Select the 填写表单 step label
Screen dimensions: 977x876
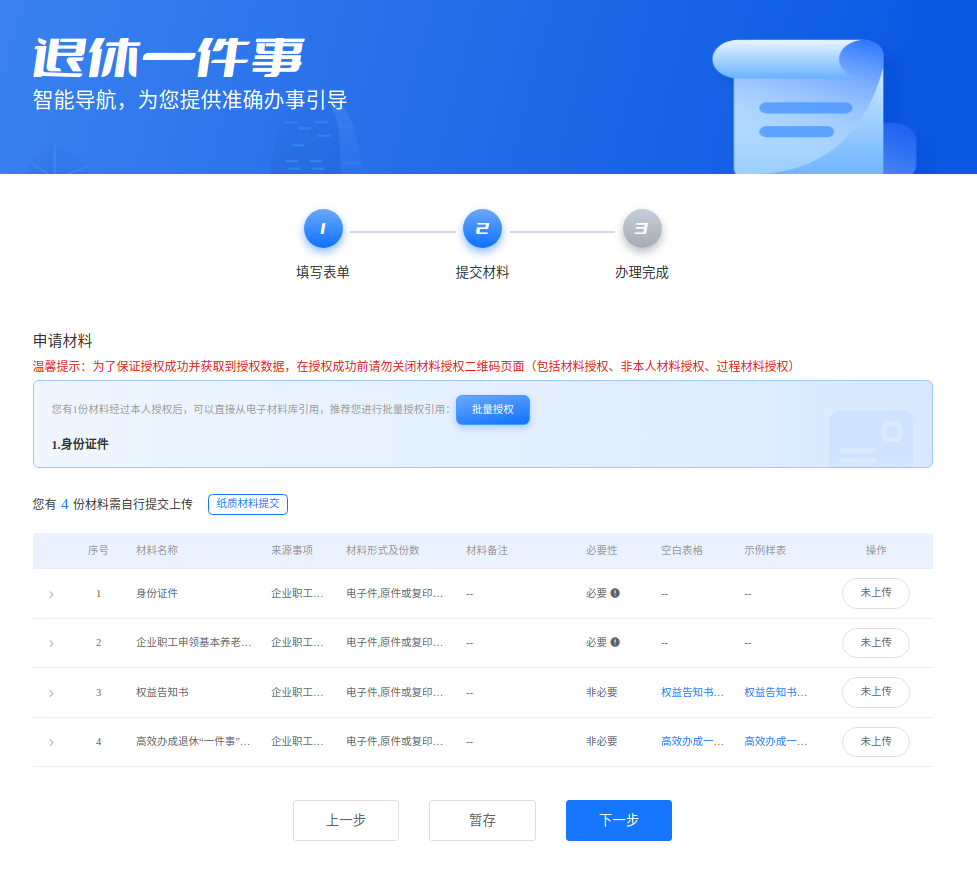tap(322, 269)
